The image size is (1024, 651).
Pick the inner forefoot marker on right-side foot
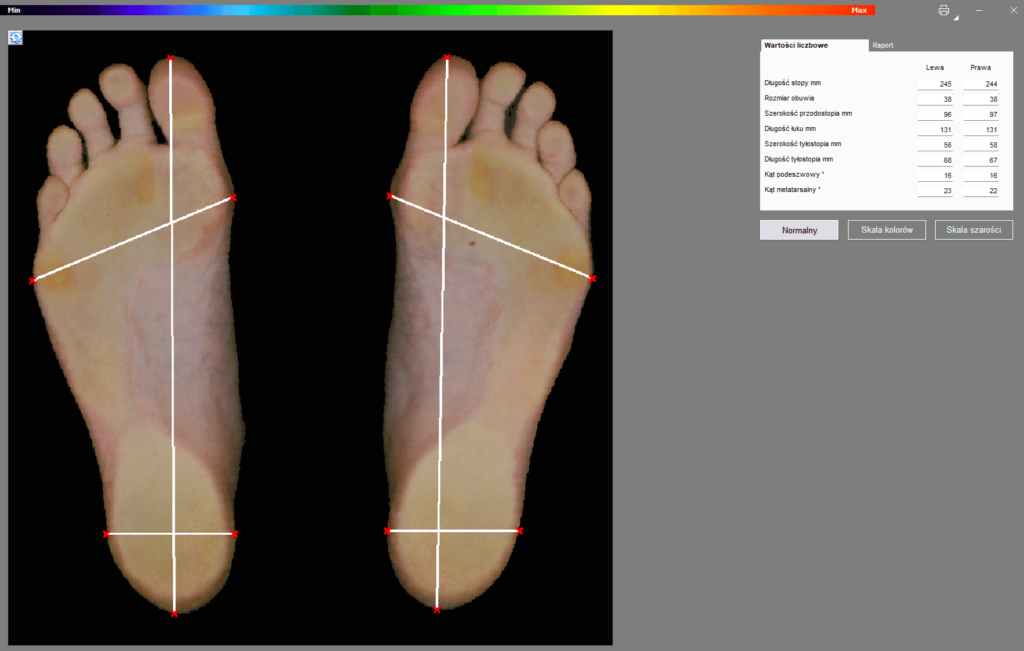390,197
